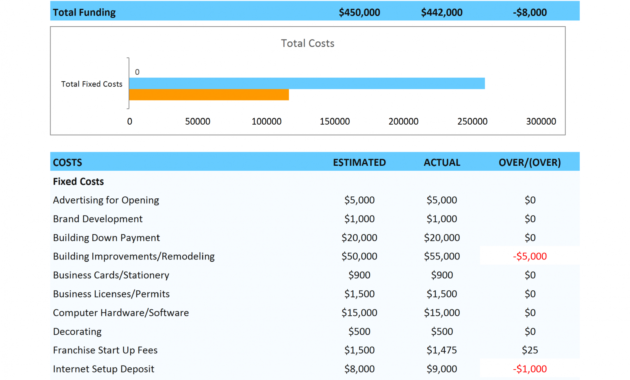Click the $1,475 actual franchise fee
Screen dimensions: 630x380
coord(442,350)
